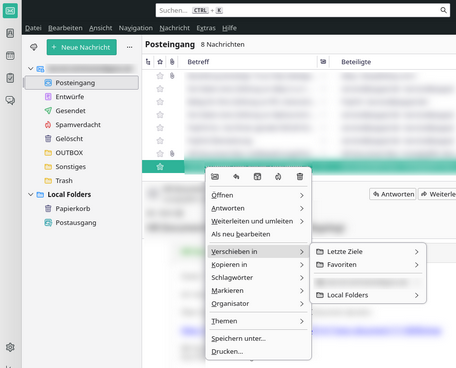Click the Neue Nachricht button
This screenshot has width=456, height=368.
click(82, 47)
